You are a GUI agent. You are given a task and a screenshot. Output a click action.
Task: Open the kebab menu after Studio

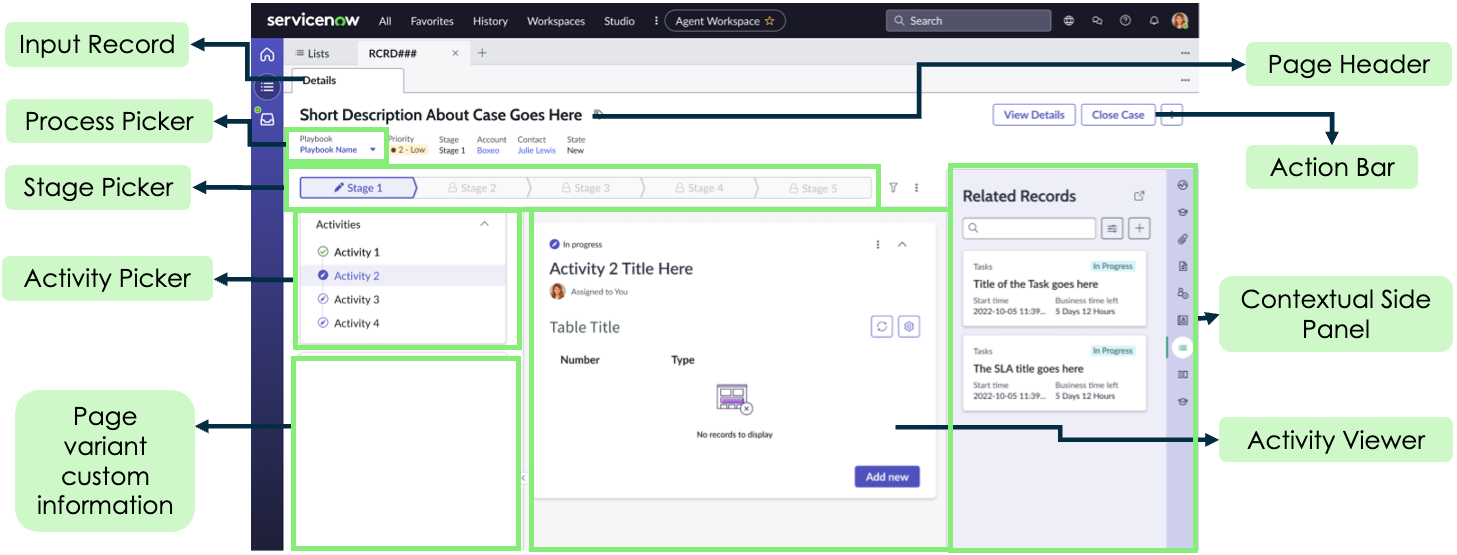(x=656, y=21)
